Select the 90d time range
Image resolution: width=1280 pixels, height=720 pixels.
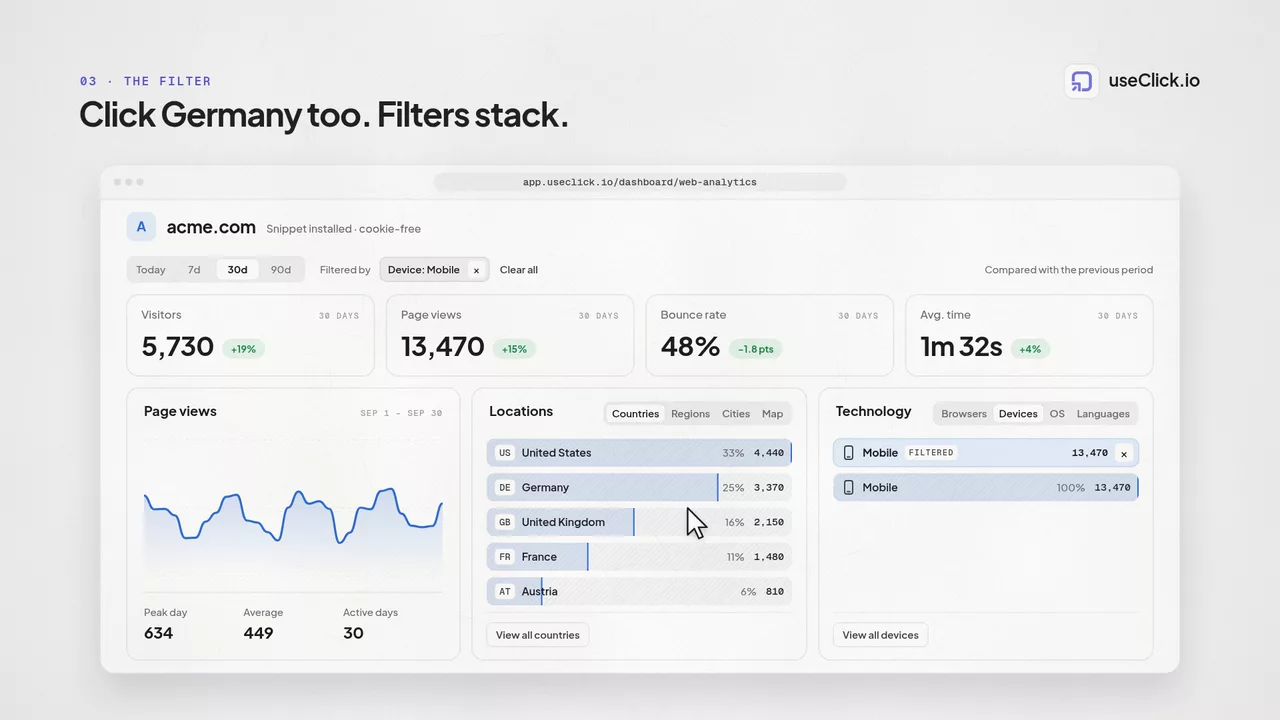pos(281,270)
